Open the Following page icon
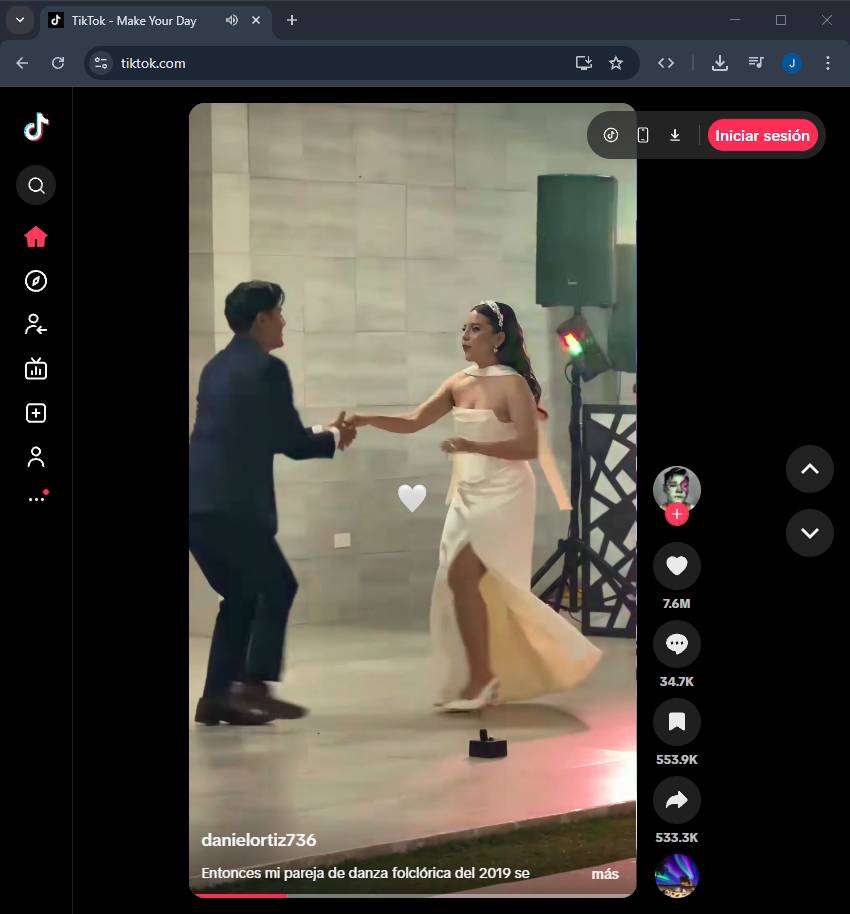Screen dimensions: 850x914 point(36,324)
